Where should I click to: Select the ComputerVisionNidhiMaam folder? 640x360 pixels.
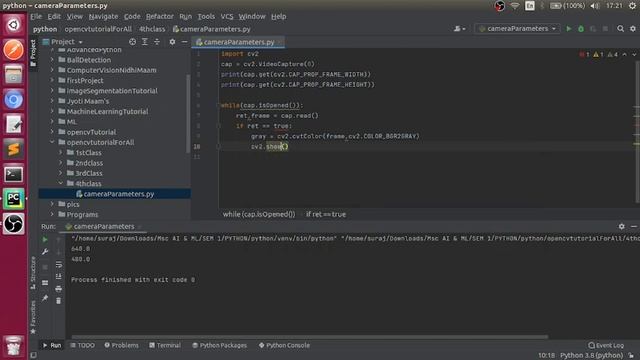(x=111, y=70)
